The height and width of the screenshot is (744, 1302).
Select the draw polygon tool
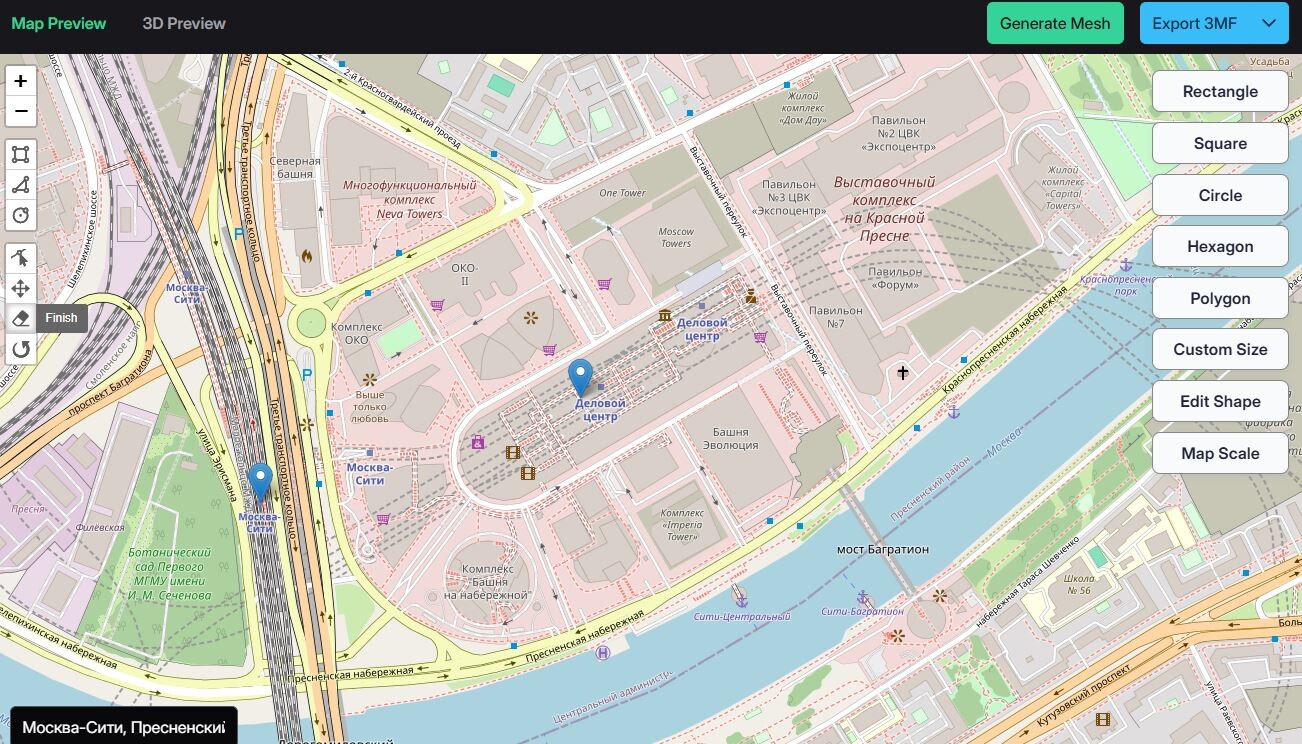(x=20, y=185)
